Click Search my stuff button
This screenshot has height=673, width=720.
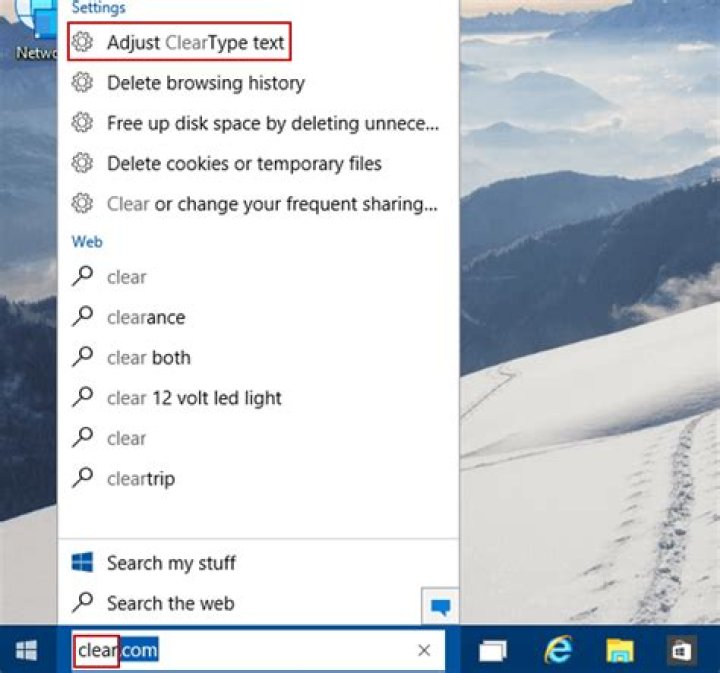258,563
